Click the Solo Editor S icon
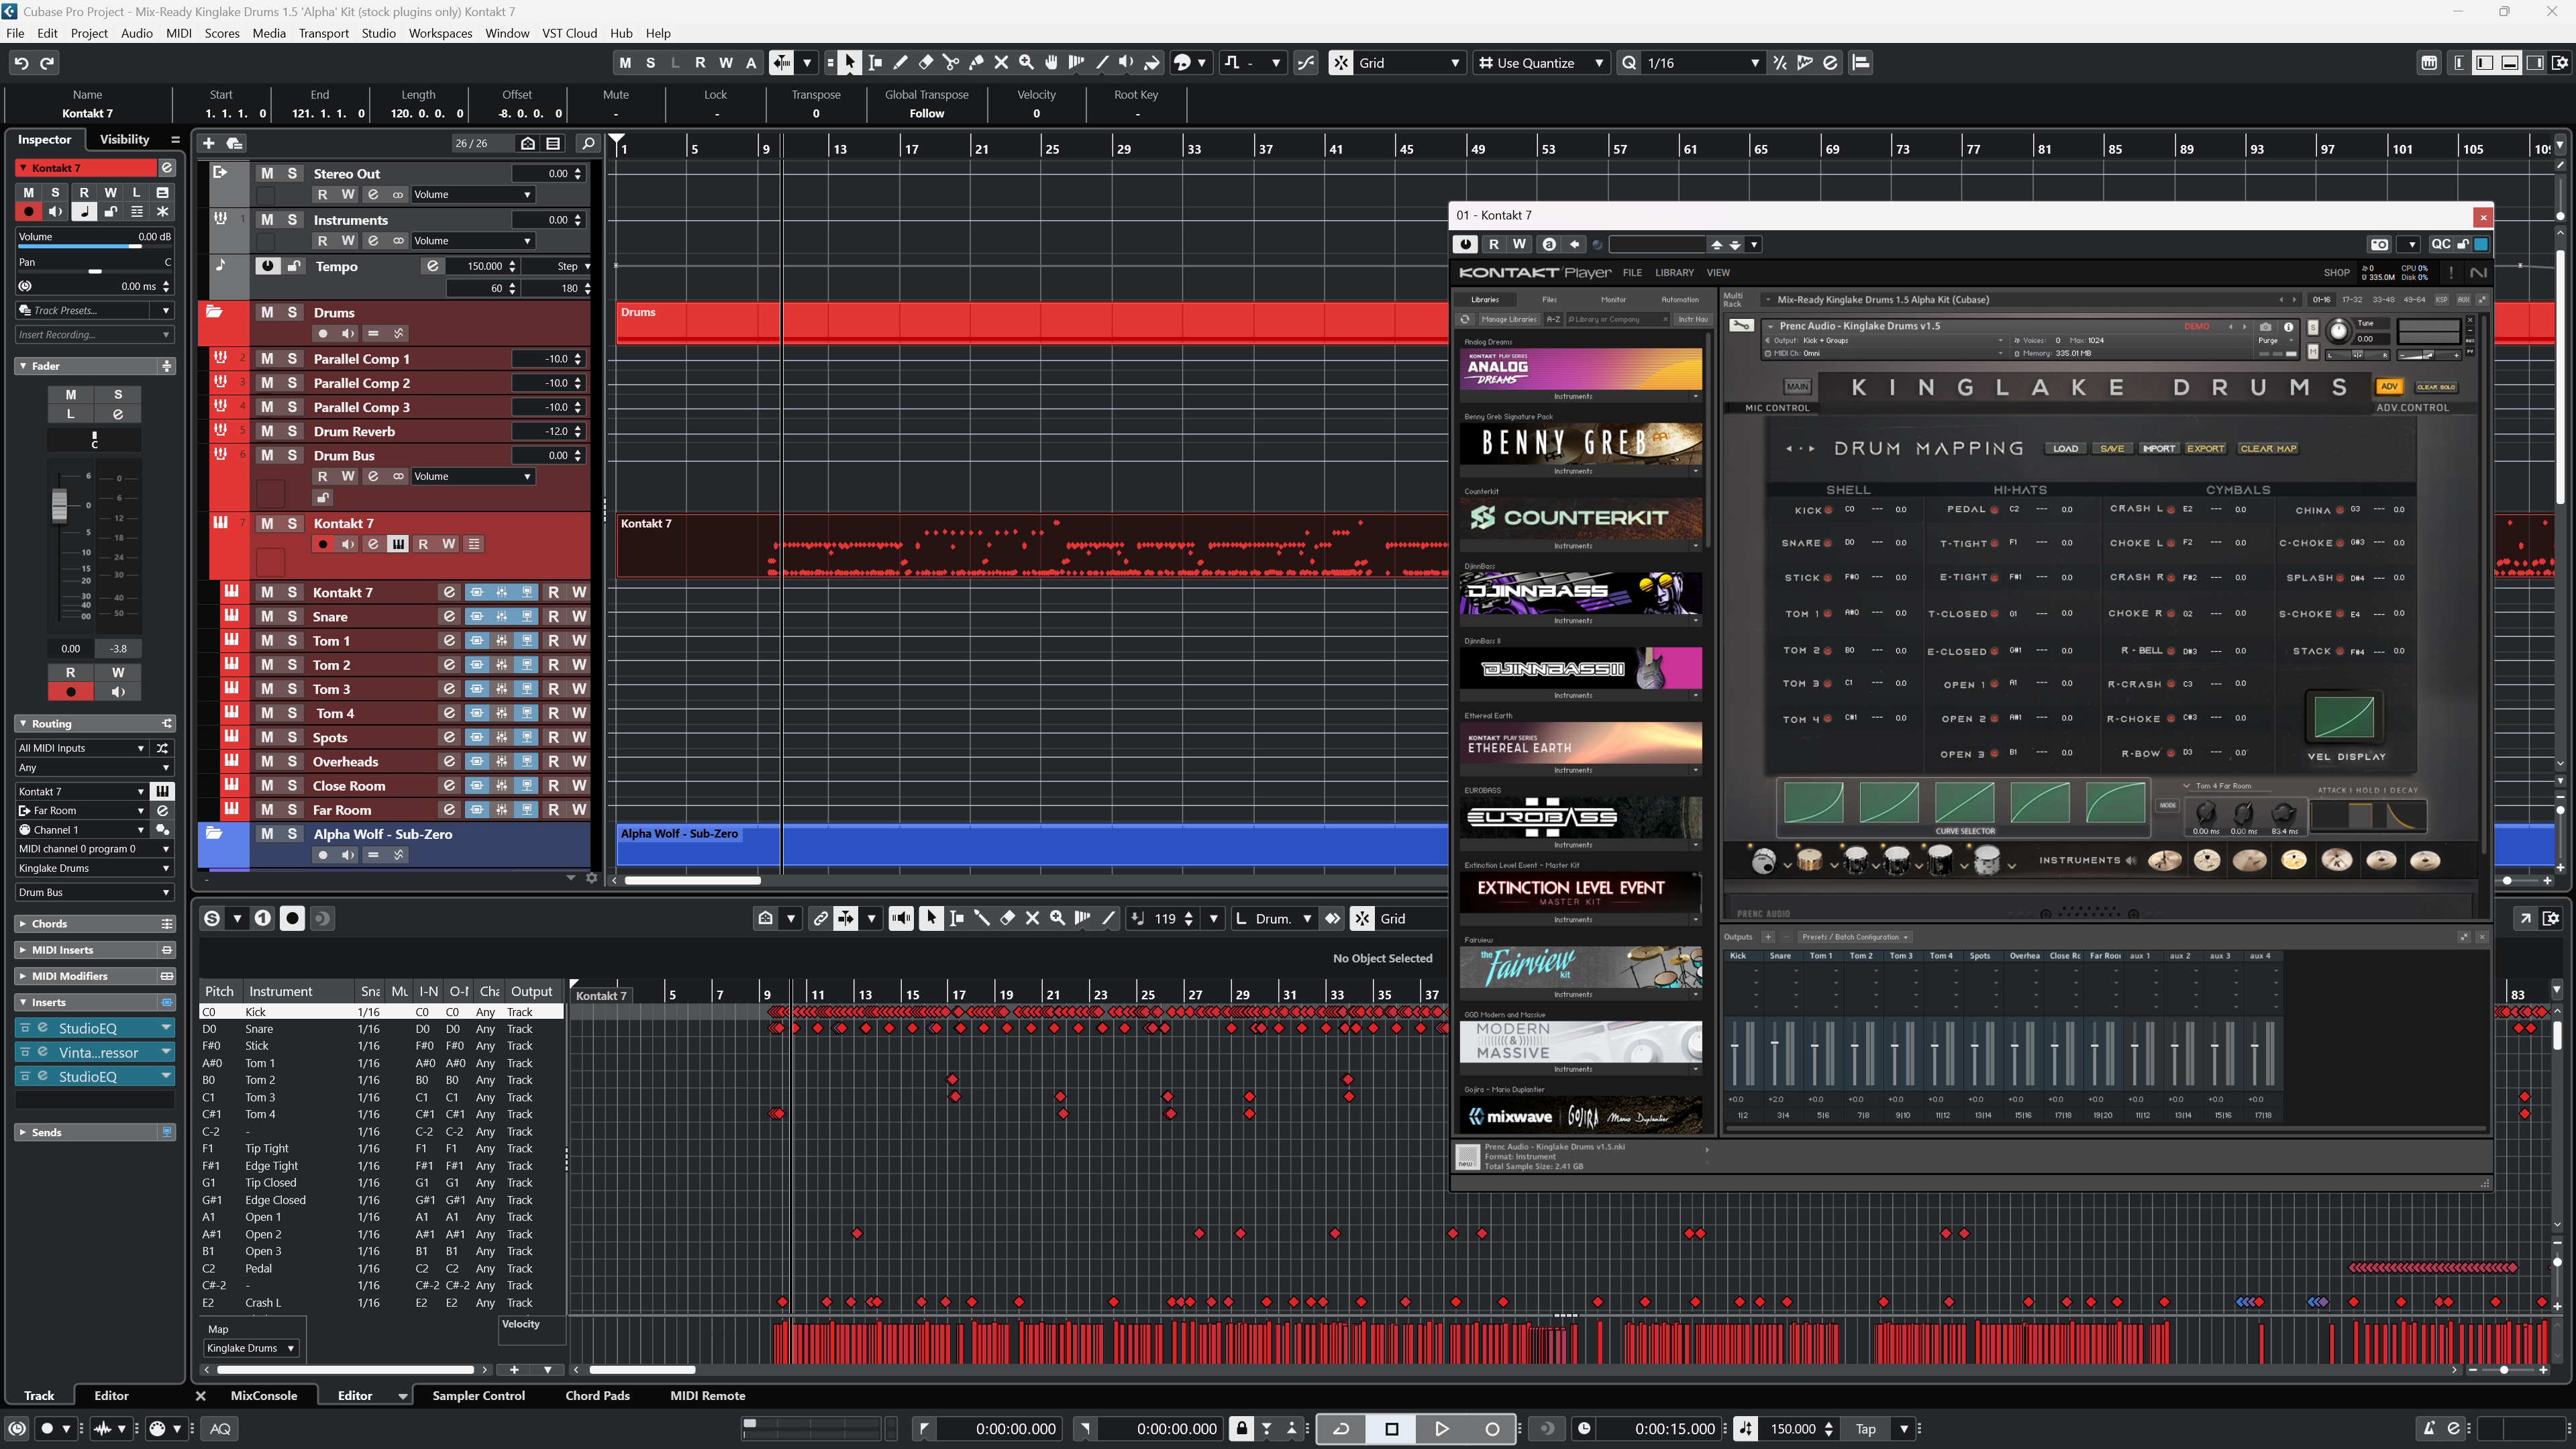Viewport: 2576px width, 1449px height. (211, 918)
